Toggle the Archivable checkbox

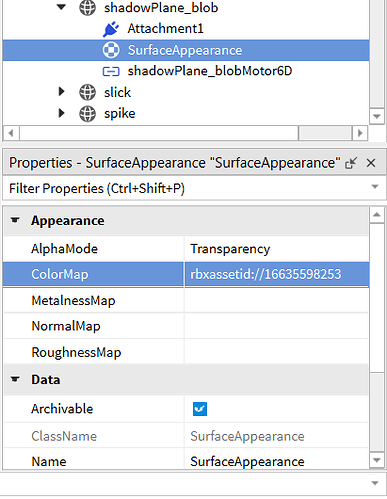click(x=200, y=409)
